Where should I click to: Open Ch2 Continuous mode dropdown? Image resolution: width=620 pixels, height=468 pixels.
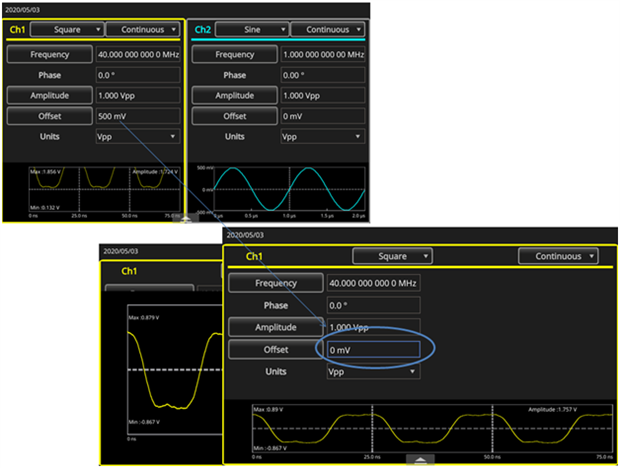[x=328, y=30]
